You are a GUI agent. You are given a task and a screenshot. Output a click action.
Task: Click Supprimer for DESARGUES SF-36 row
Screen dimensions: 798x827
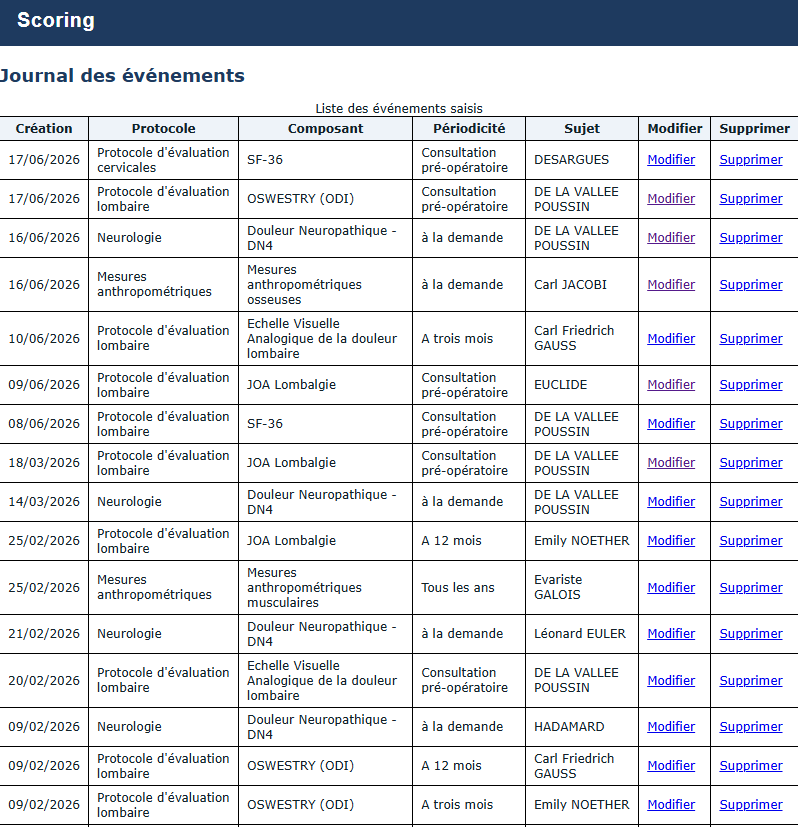tap(751, 159)
